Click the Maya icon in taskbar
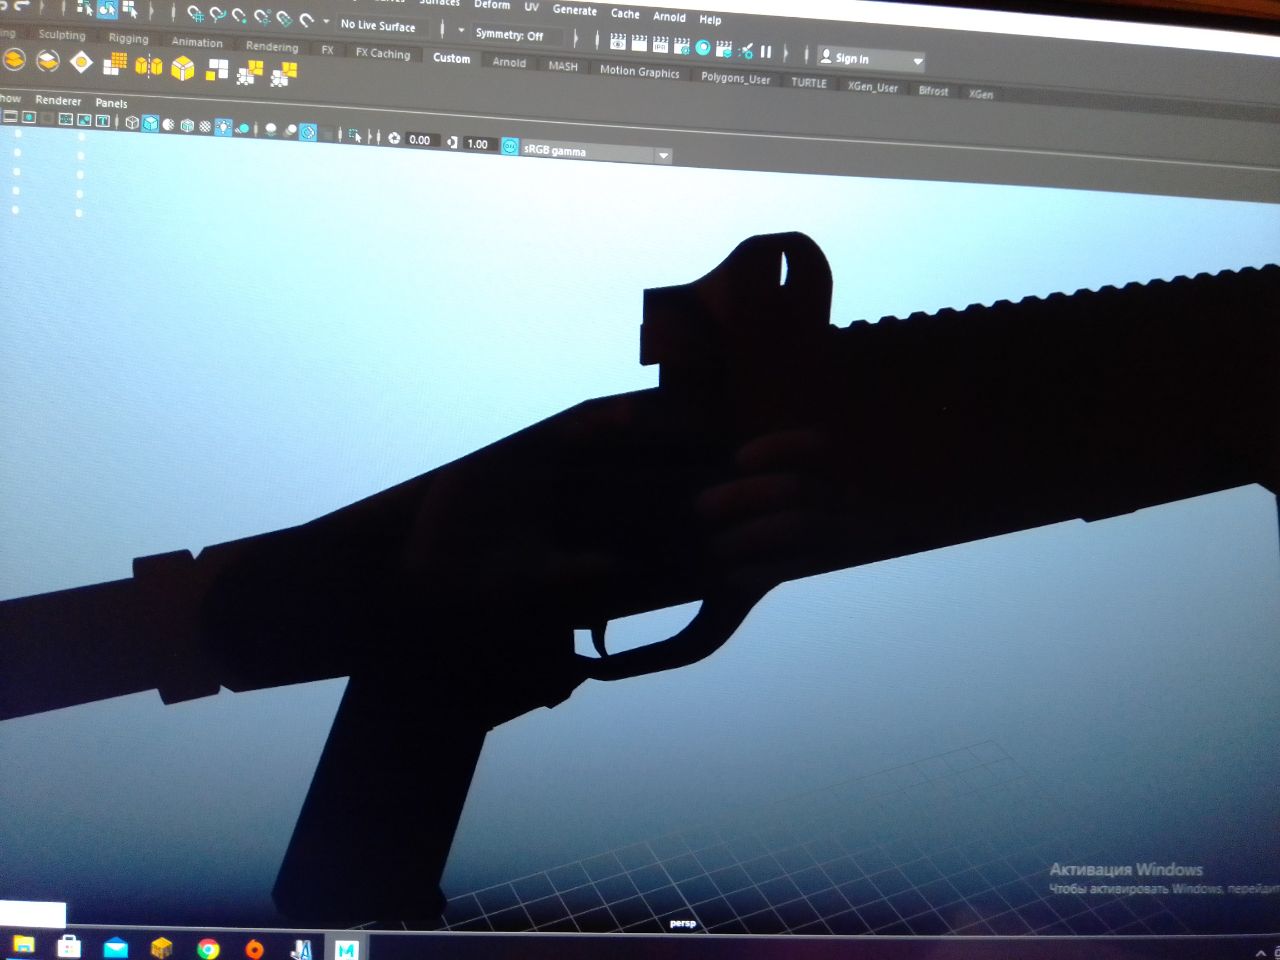The height and width of the screenshot is (960, 1280). click(x=347, y=950)
